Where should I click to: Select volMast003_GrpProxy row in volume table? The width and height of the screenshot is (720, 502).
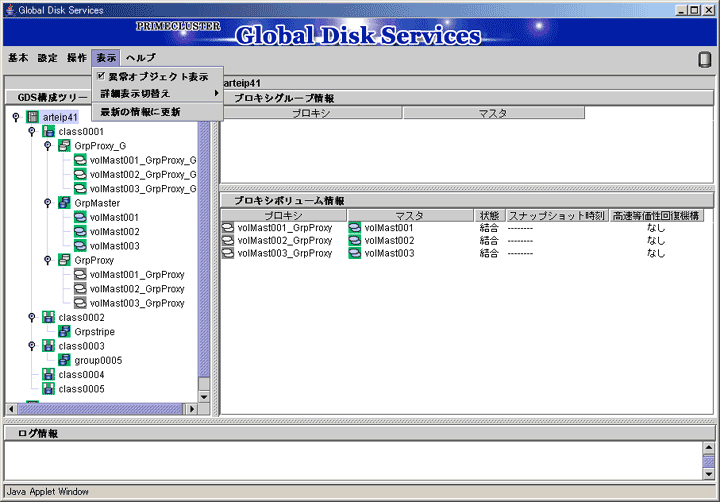tap(463, 253)
